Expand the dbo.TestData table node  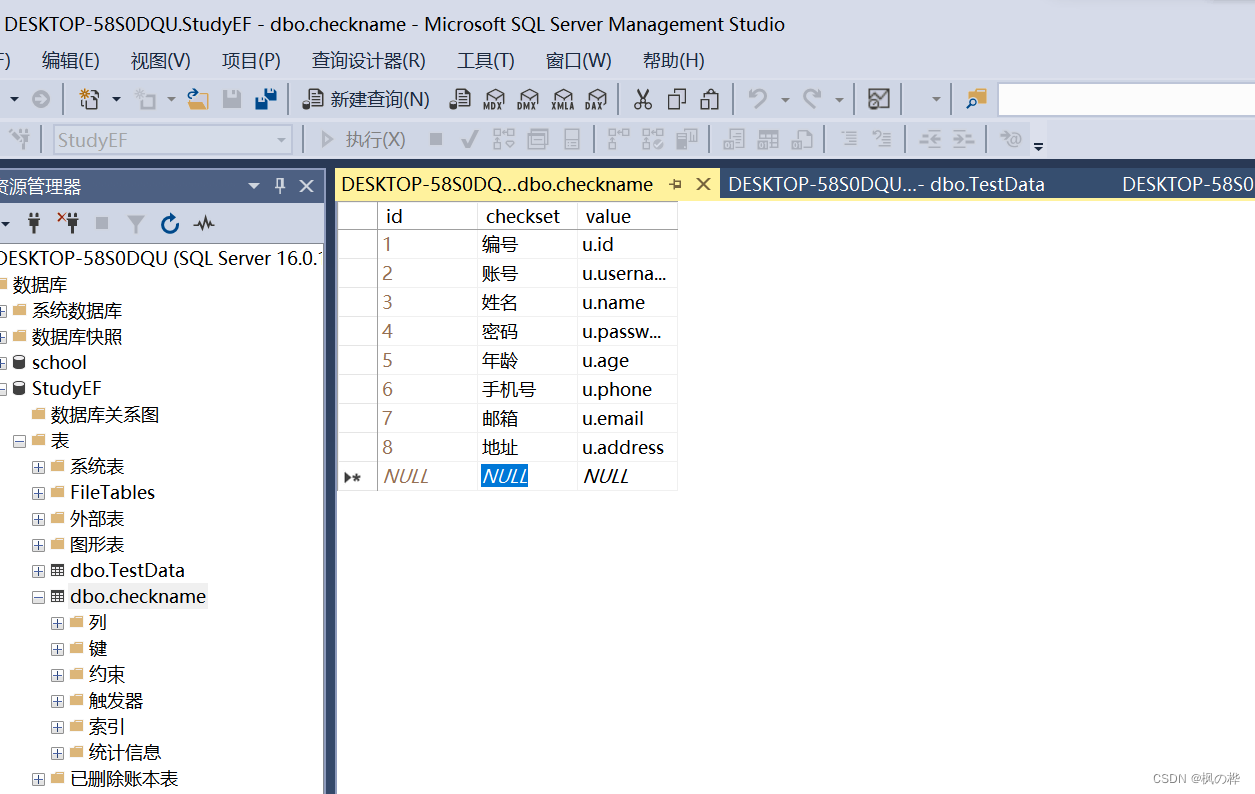coord(38,571)
